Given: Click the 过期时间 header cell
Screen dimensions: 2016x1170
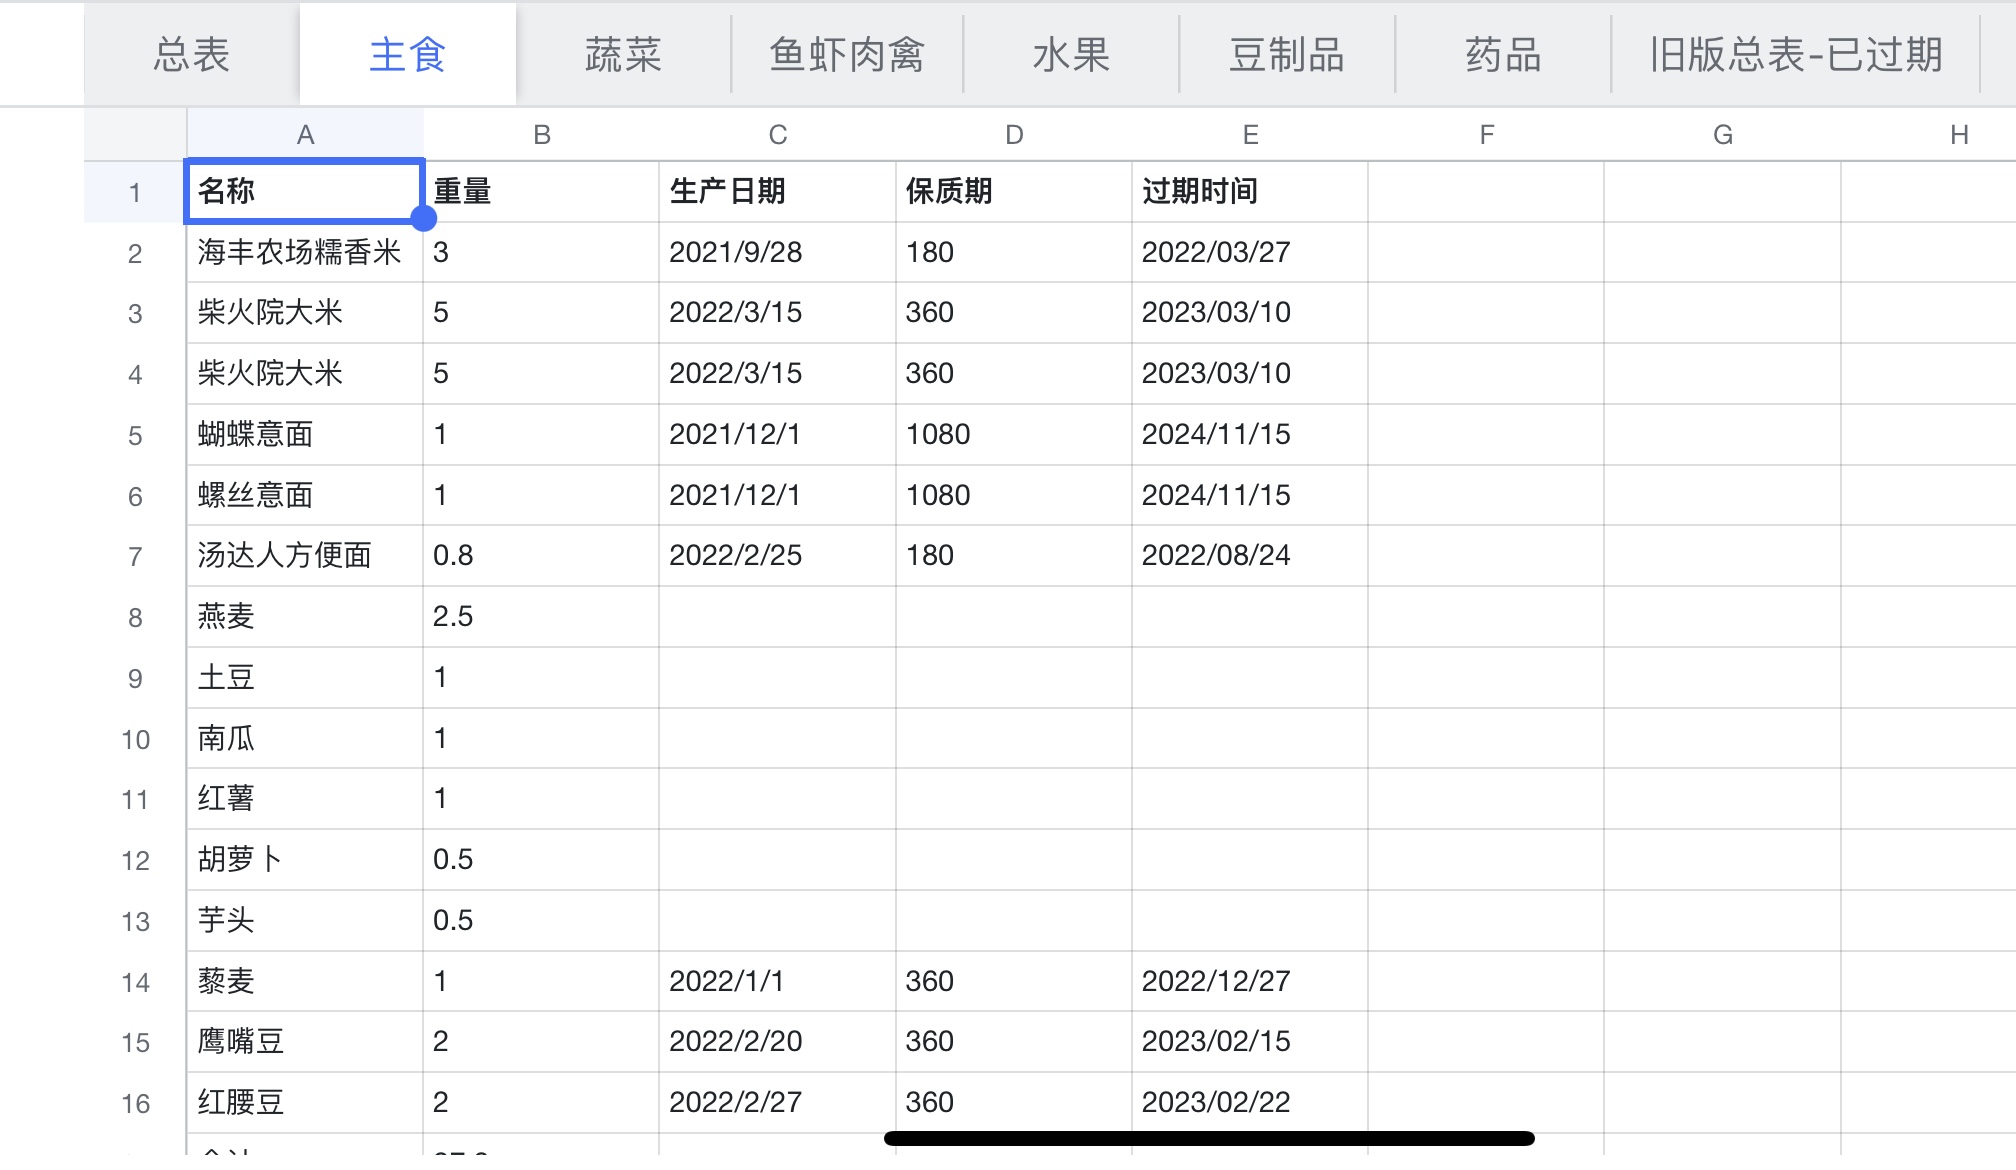Looking at the screenshot, I should click(x=1249, y=191).
